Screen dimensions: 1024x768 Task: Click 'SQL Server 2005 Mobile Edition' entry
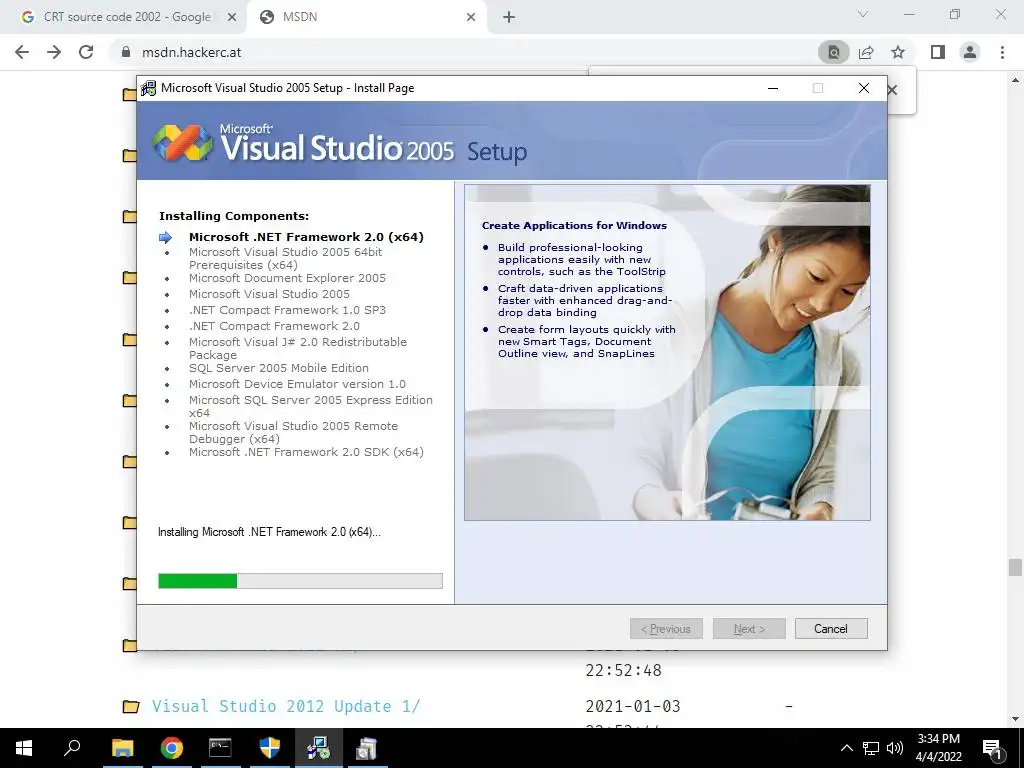[x=279, y=368]
